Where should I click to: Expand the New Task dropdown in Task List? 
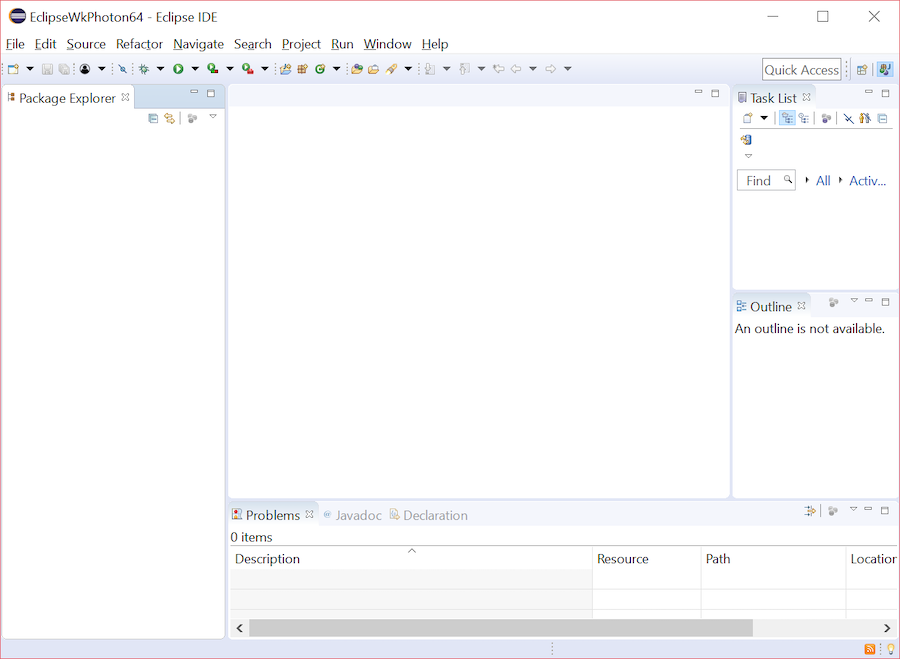(x=764, y=118)
